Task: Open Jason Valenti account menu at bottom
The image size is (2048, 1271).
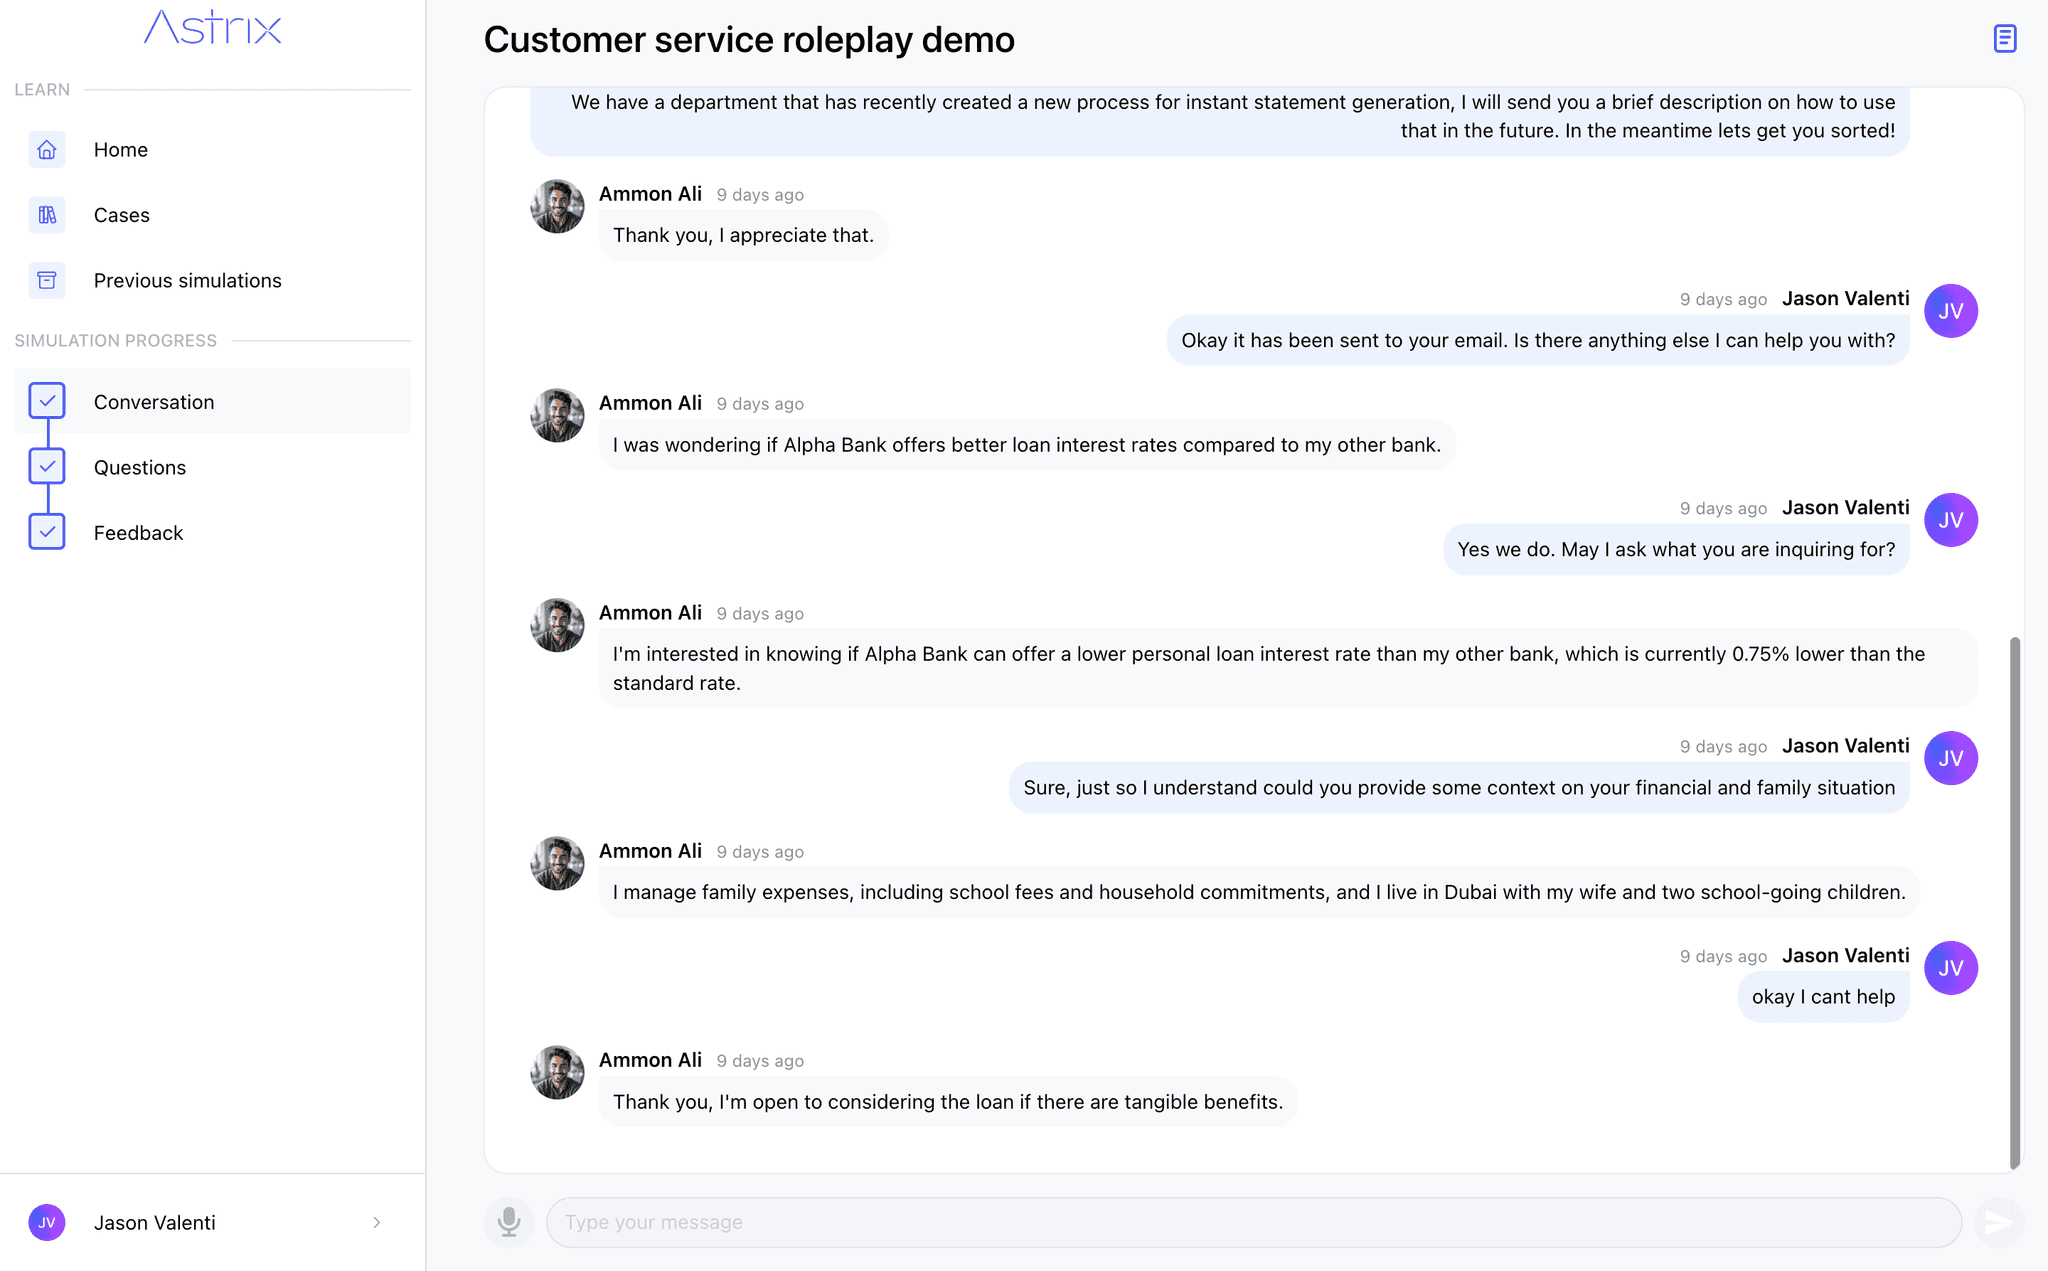Action: pyautogui.click(x=212, y=1223)
